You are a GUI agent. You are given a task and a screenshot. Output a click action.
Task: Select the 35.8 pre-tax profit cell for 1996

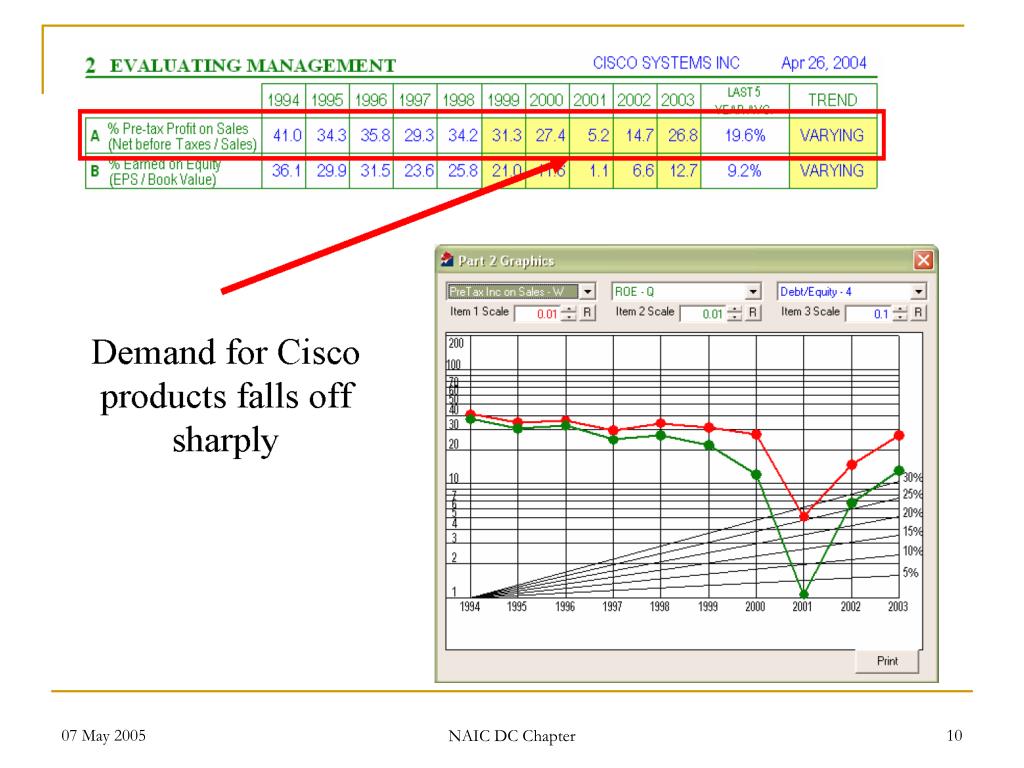[372, 135]
